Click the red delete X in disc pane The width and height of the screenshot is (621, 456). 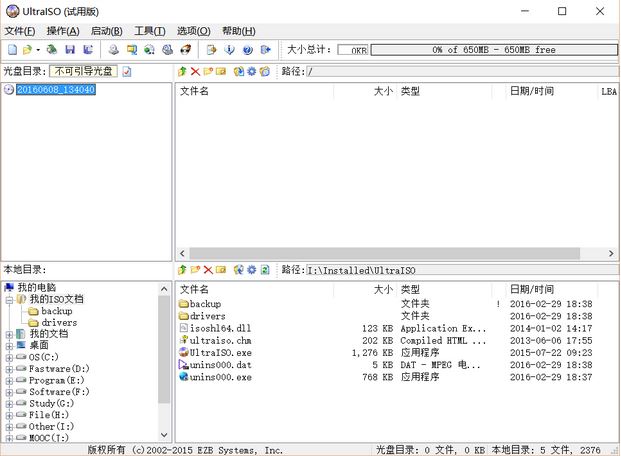tap(195, 72)
